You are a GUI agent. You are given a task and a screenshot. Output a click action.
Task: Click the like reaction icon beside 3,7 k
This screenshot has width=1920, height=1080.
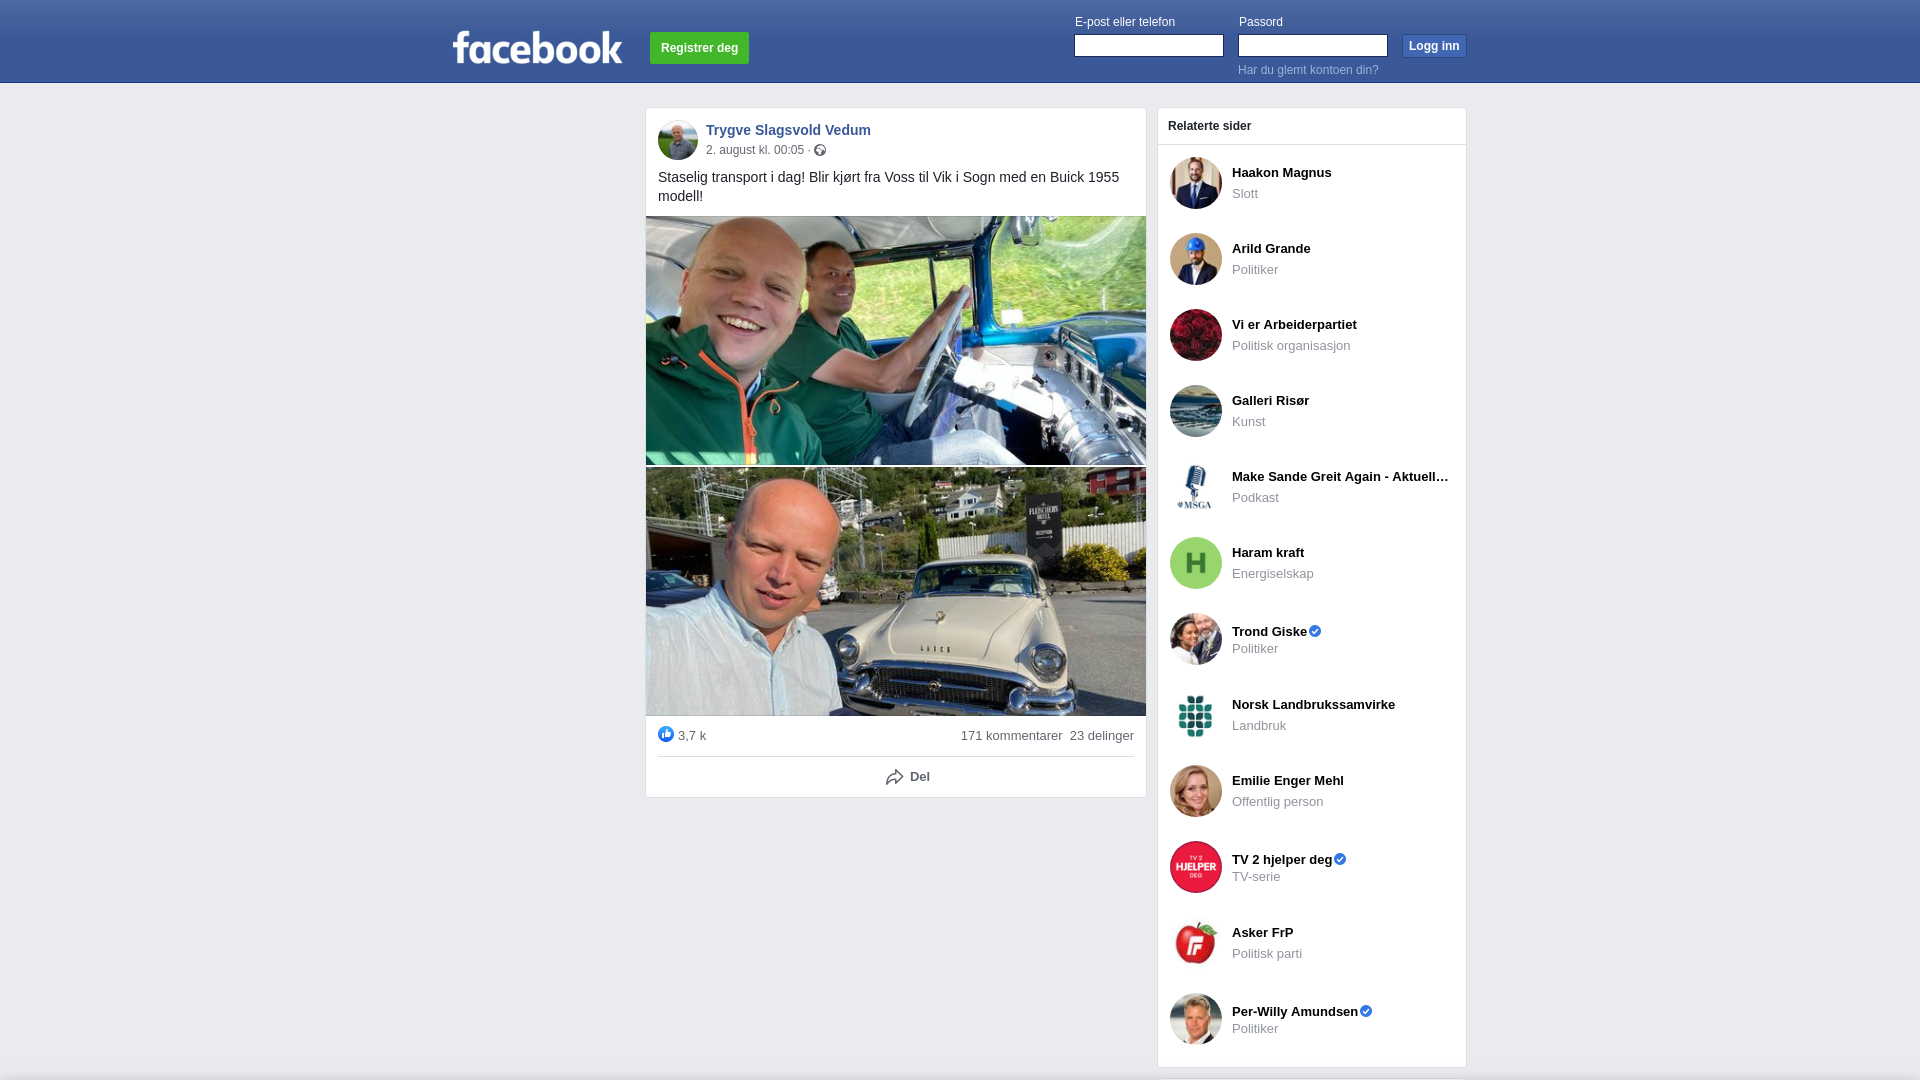[x=666, y=734]
